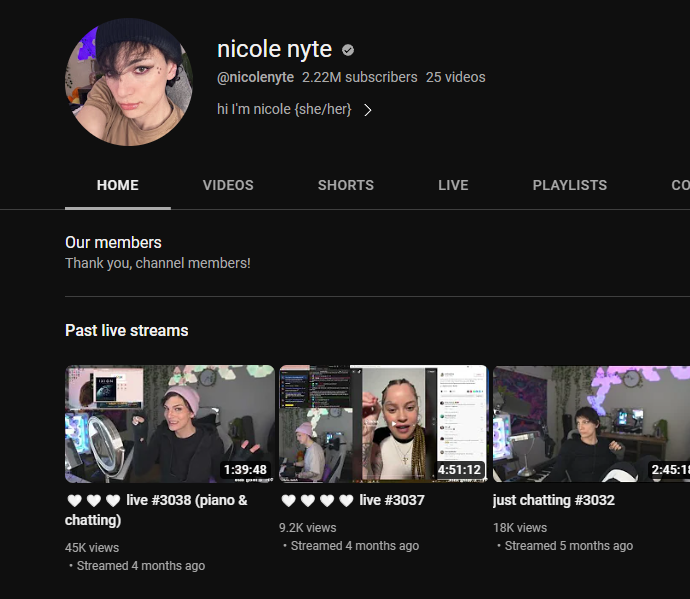Click the verified checkmark badge beside nicole nyte
This screenshot has width=690, height=599.
point(348,51)
